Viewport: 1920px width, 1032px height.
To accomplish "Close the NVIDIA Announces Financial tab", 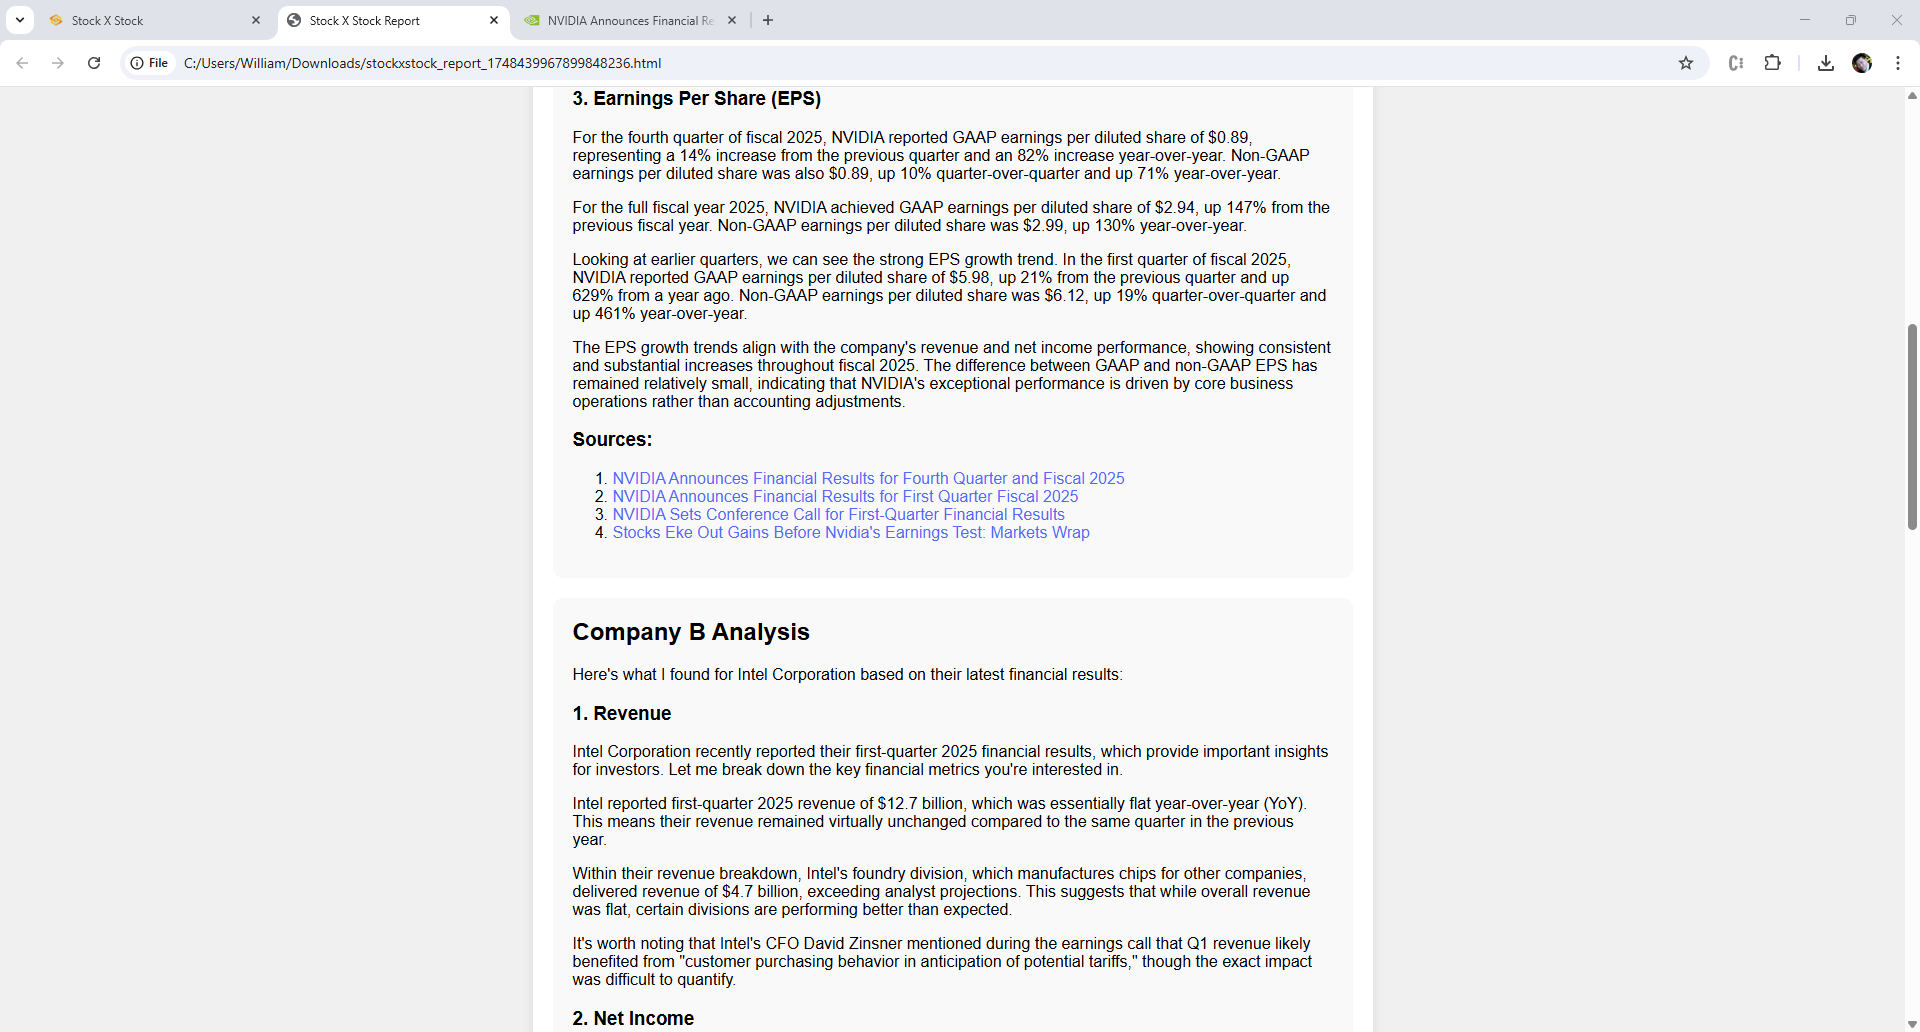I will tap(732, 20).
